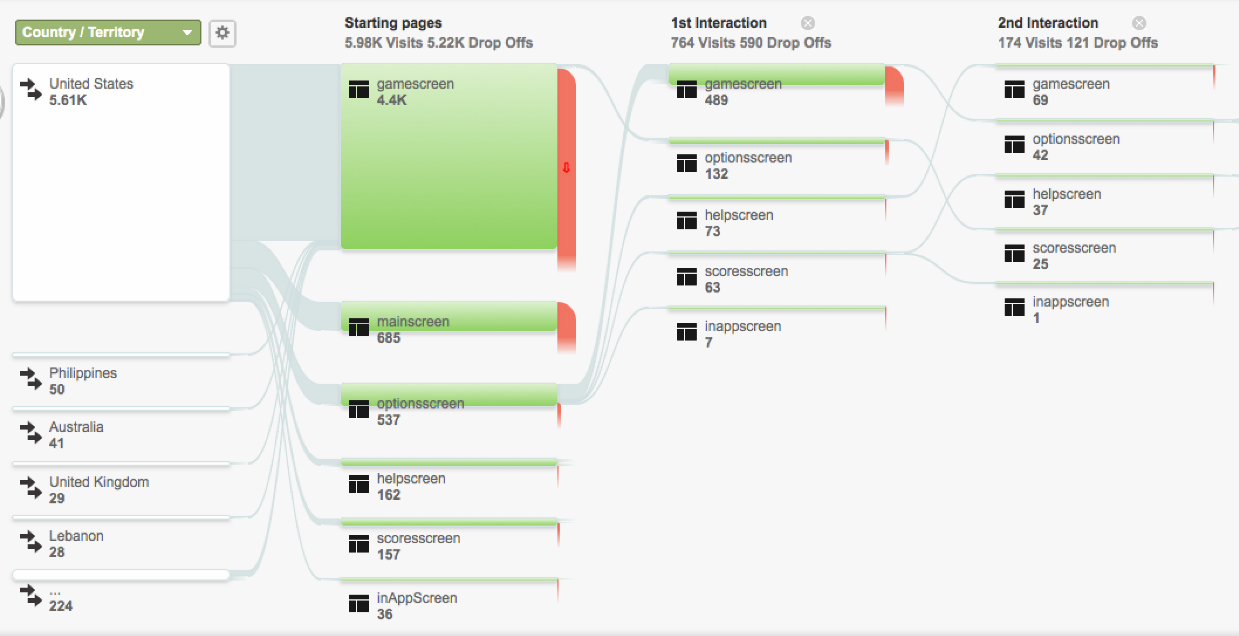Open the Country / Territory dimension dropdown
1239x636 pixels.
tap(108, 33)
